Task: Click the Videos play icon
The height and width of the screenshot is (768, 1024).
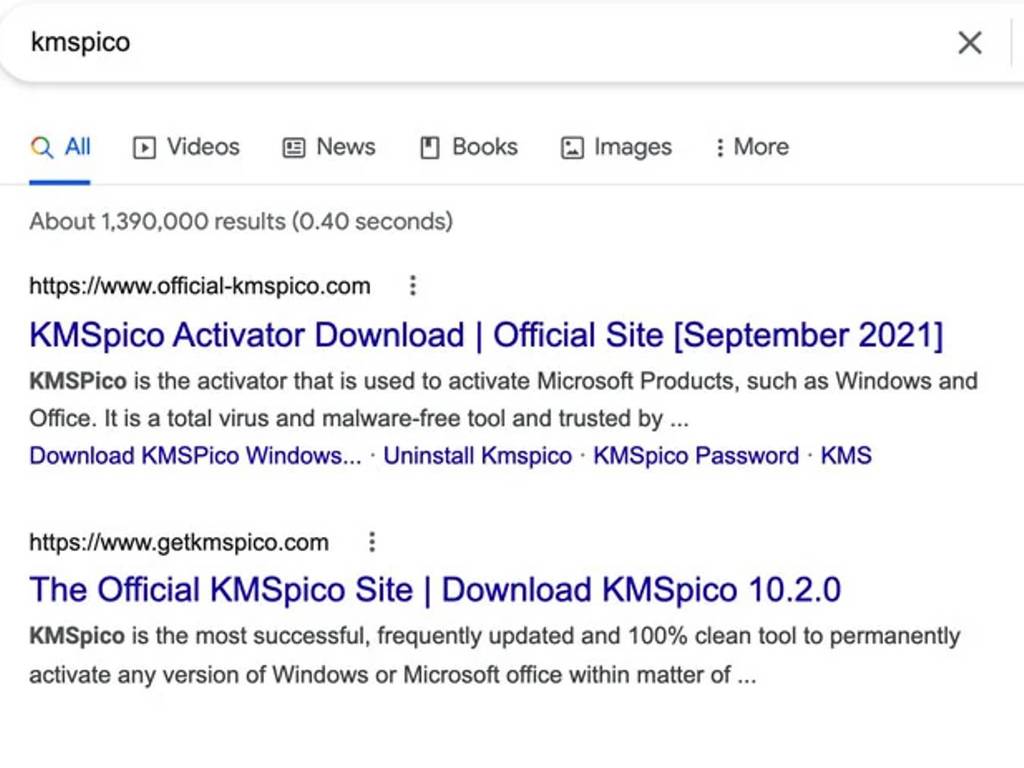Action: tap(144, 148)
